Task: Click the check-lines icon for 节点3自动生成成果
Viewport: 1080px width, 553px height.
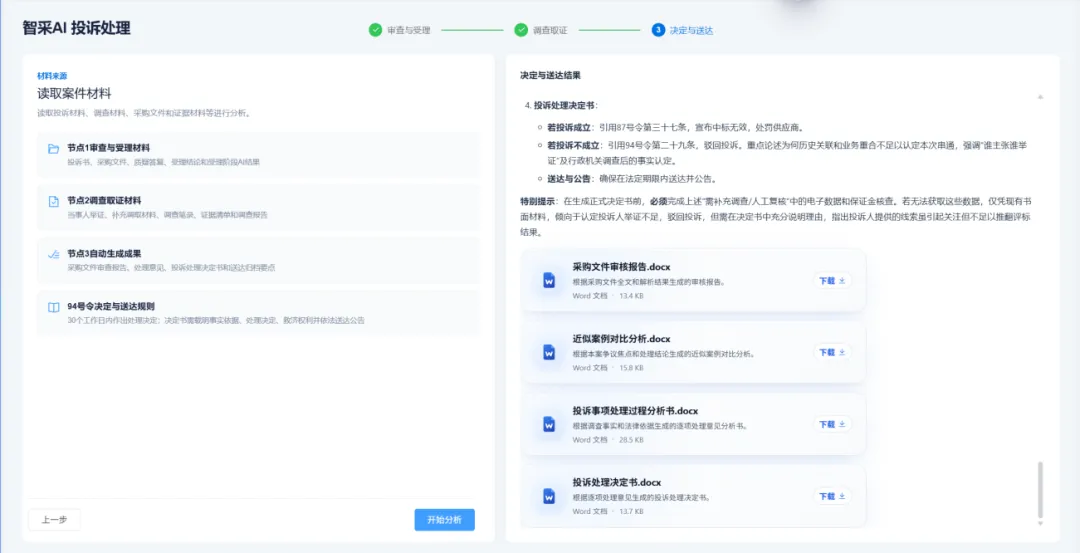Action: 53,254
